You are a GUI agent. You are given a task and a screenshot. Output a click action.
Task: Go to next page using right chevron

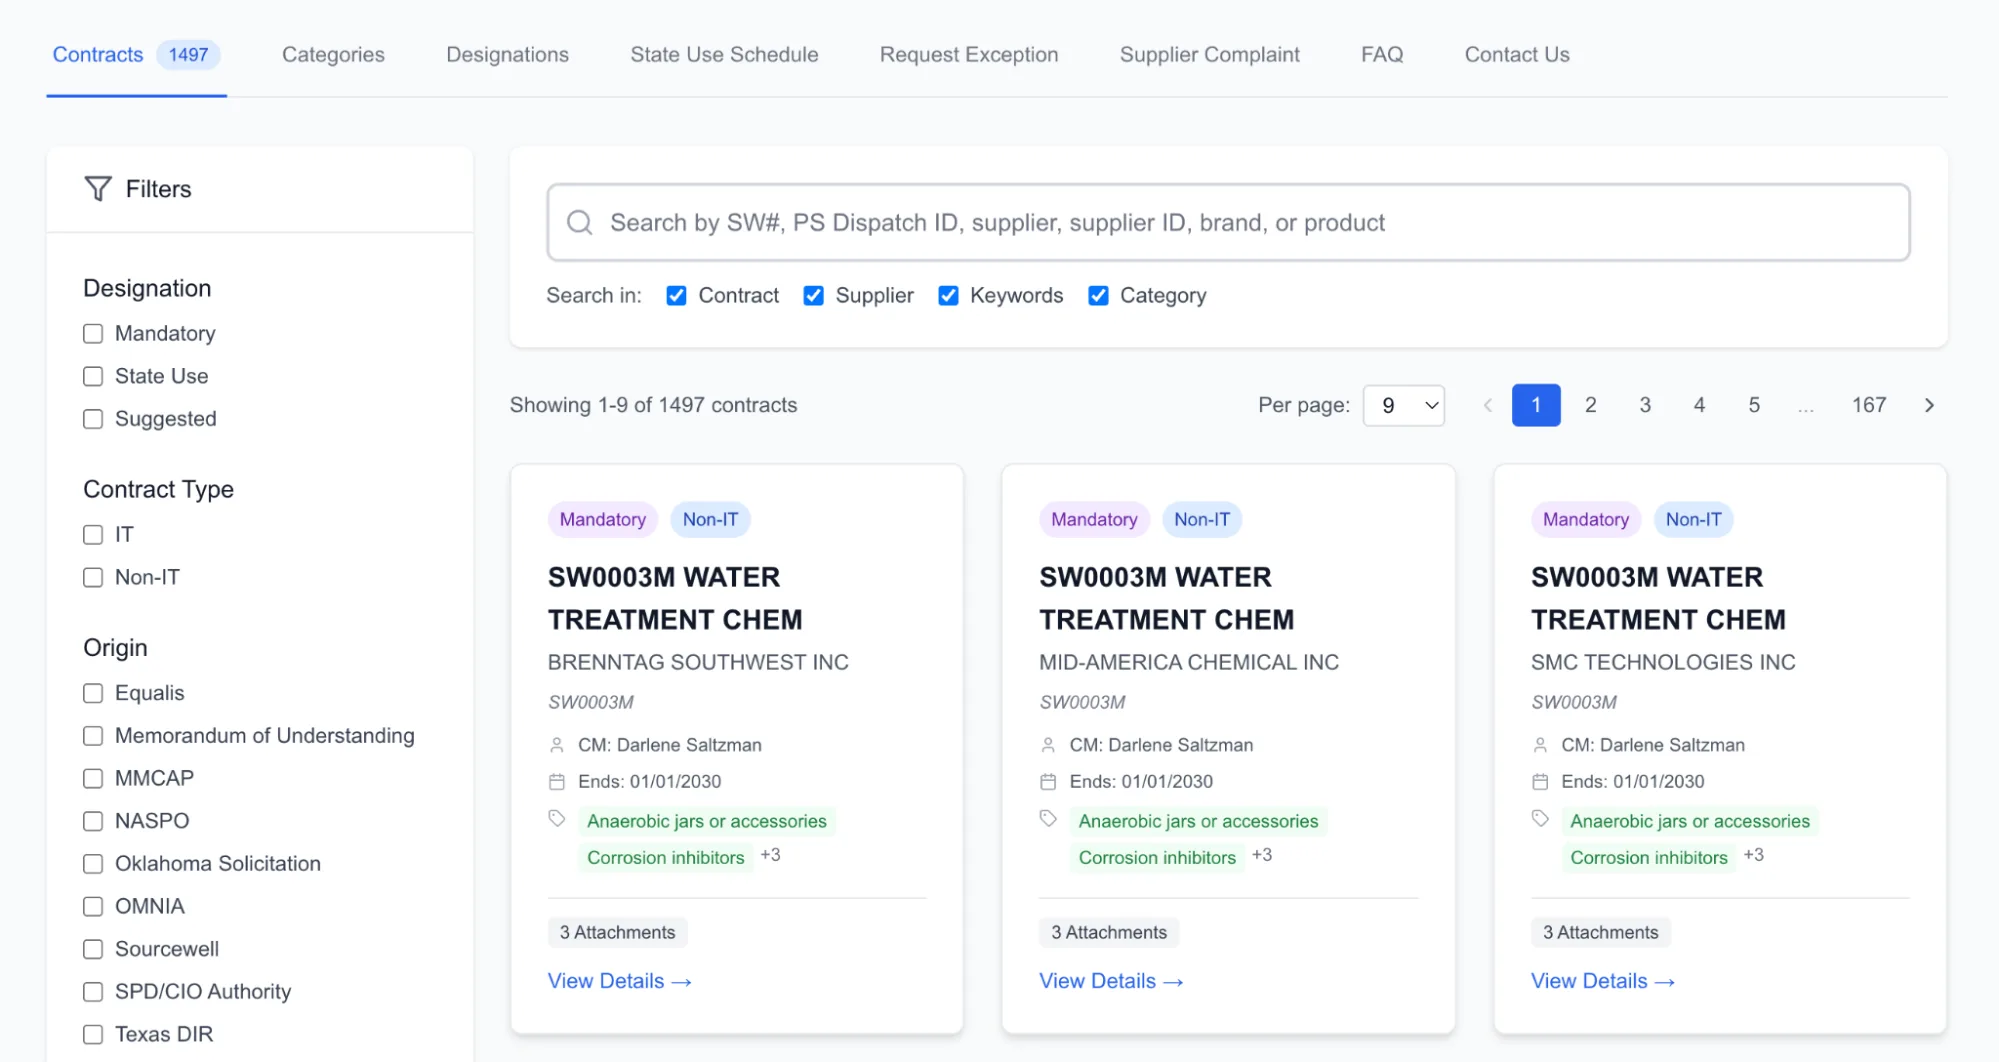[x=1929, y=405]
